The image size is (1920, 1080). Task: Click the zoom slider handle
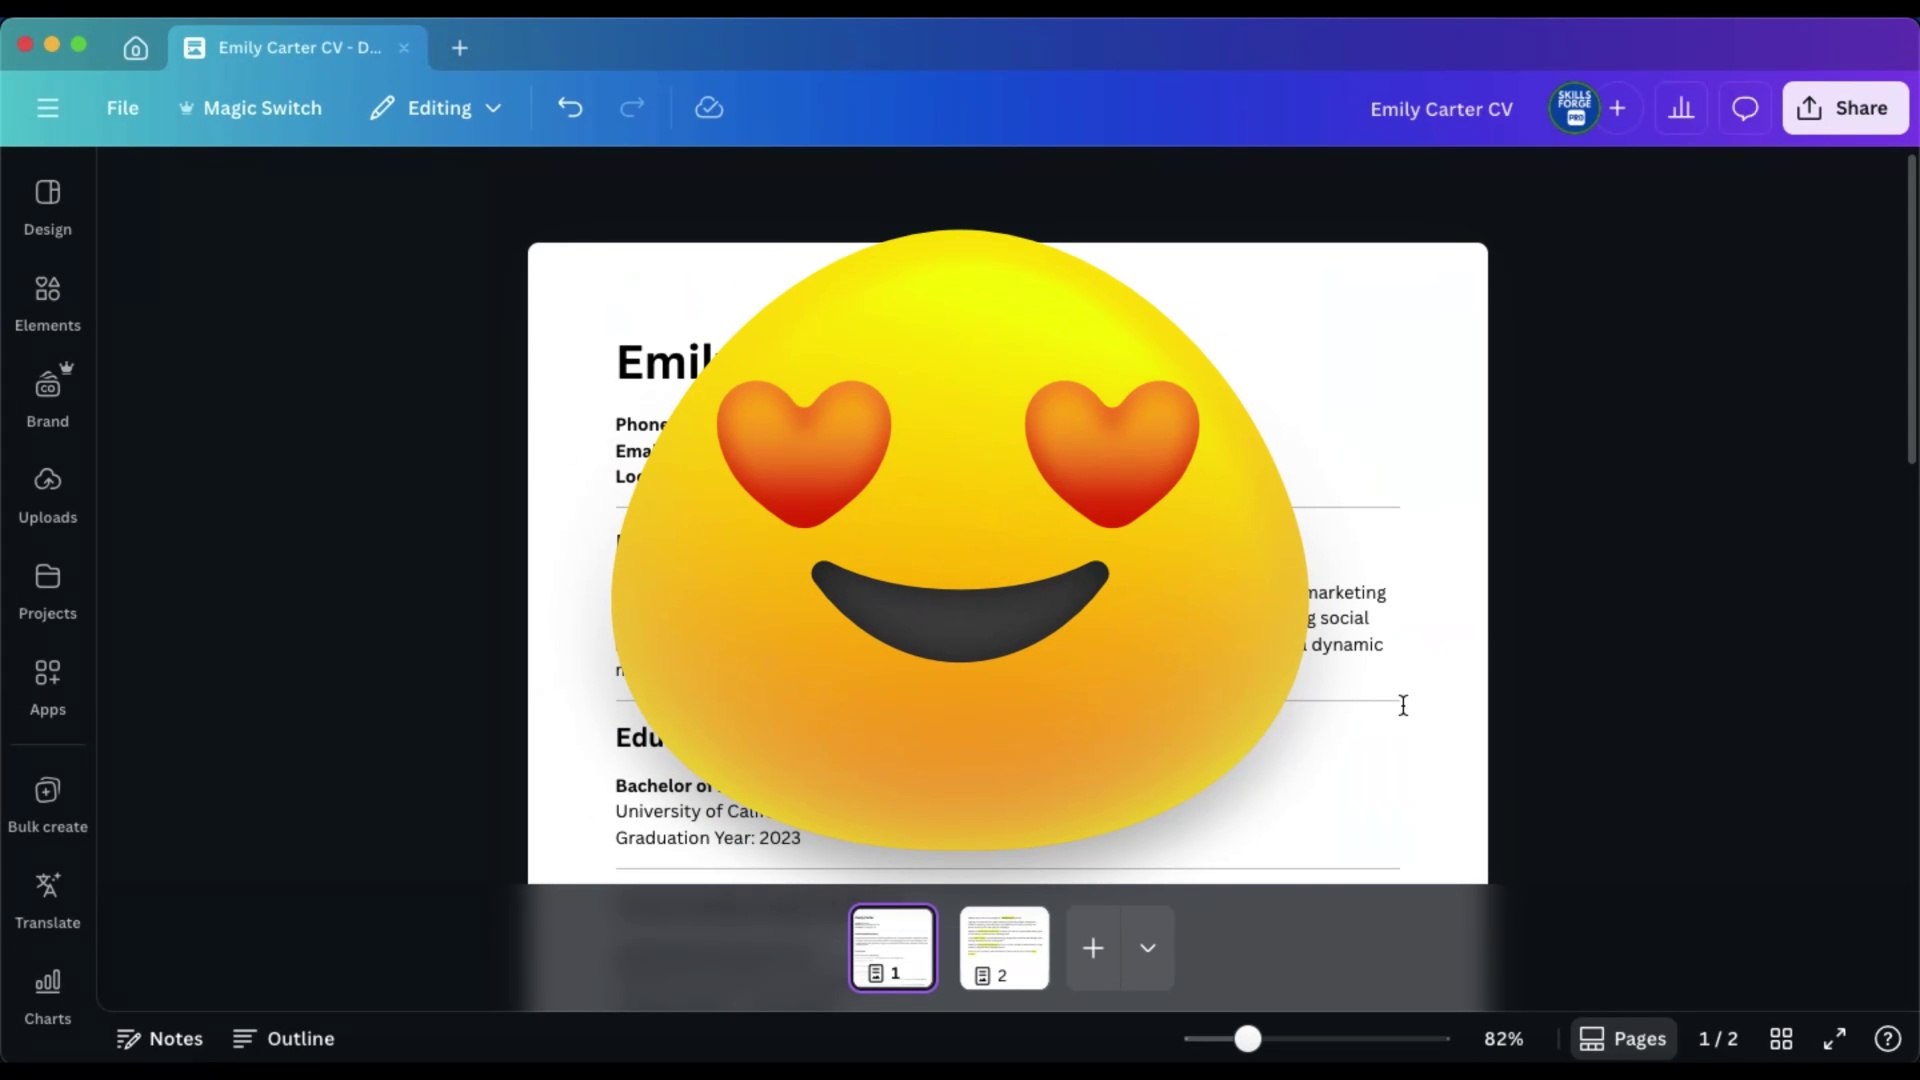point(1247,1039)
